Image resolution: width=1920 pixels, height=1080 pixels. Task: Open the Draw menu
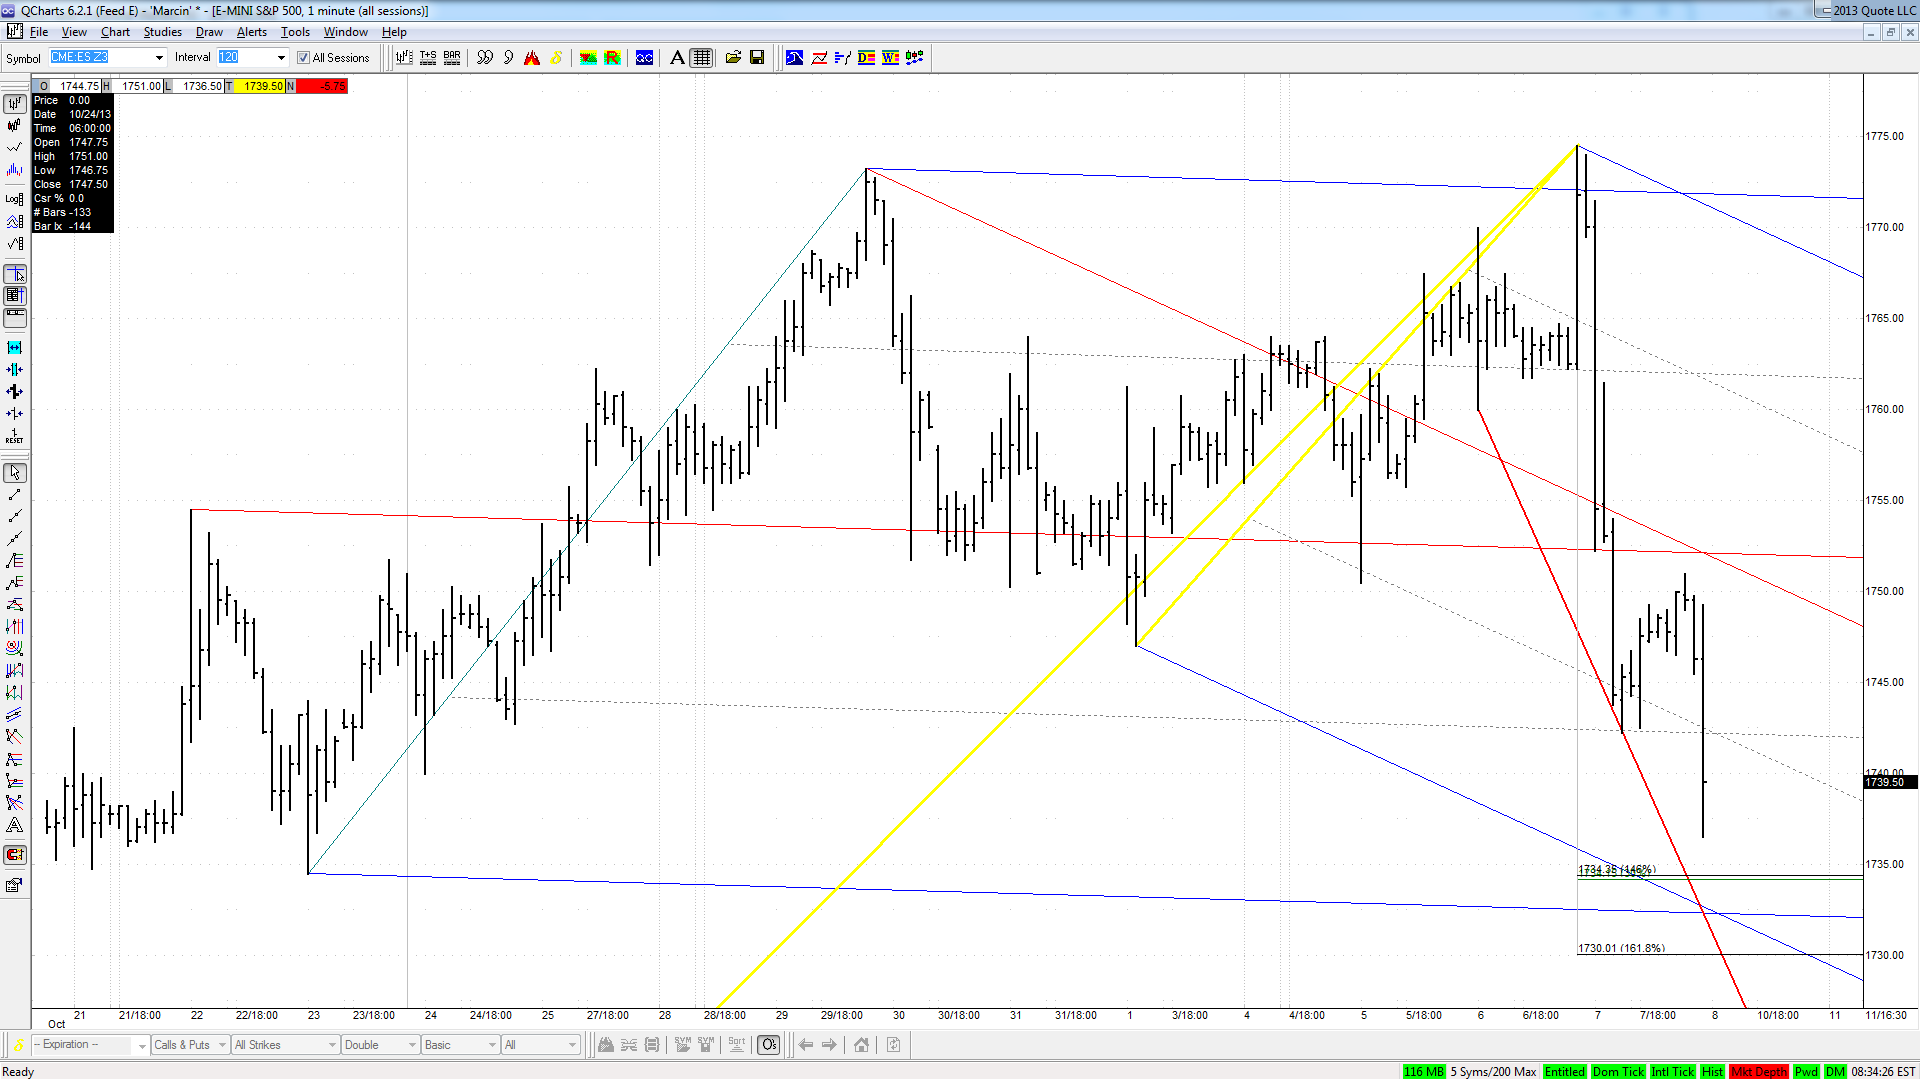[x=209, y=32]
